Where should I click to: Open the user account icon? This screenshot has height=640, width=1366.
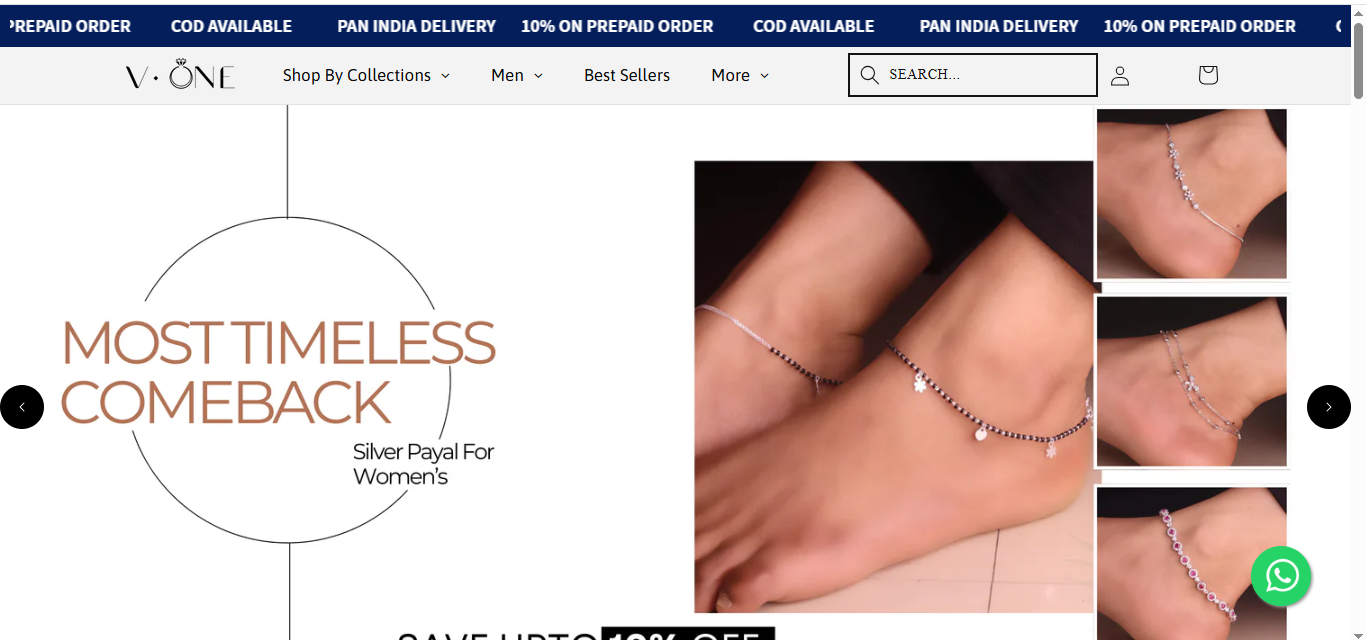1120,75
